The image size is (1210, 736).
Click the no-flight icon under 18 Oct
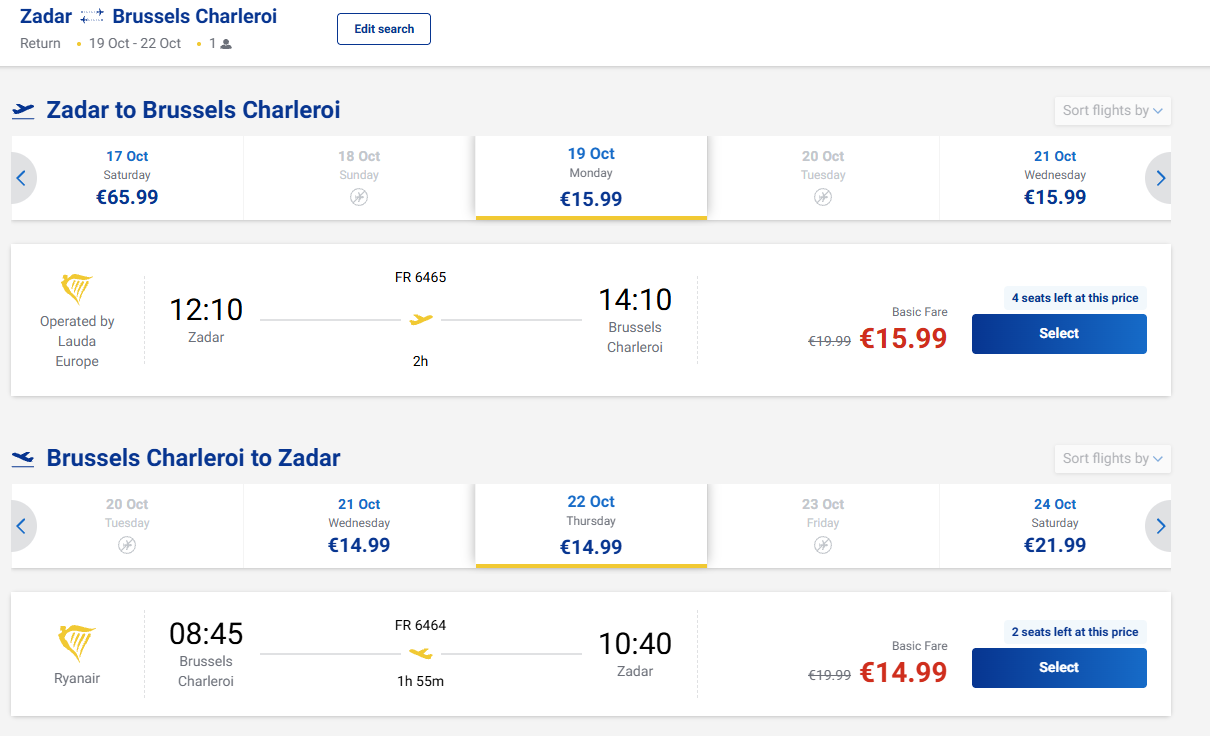359,197
